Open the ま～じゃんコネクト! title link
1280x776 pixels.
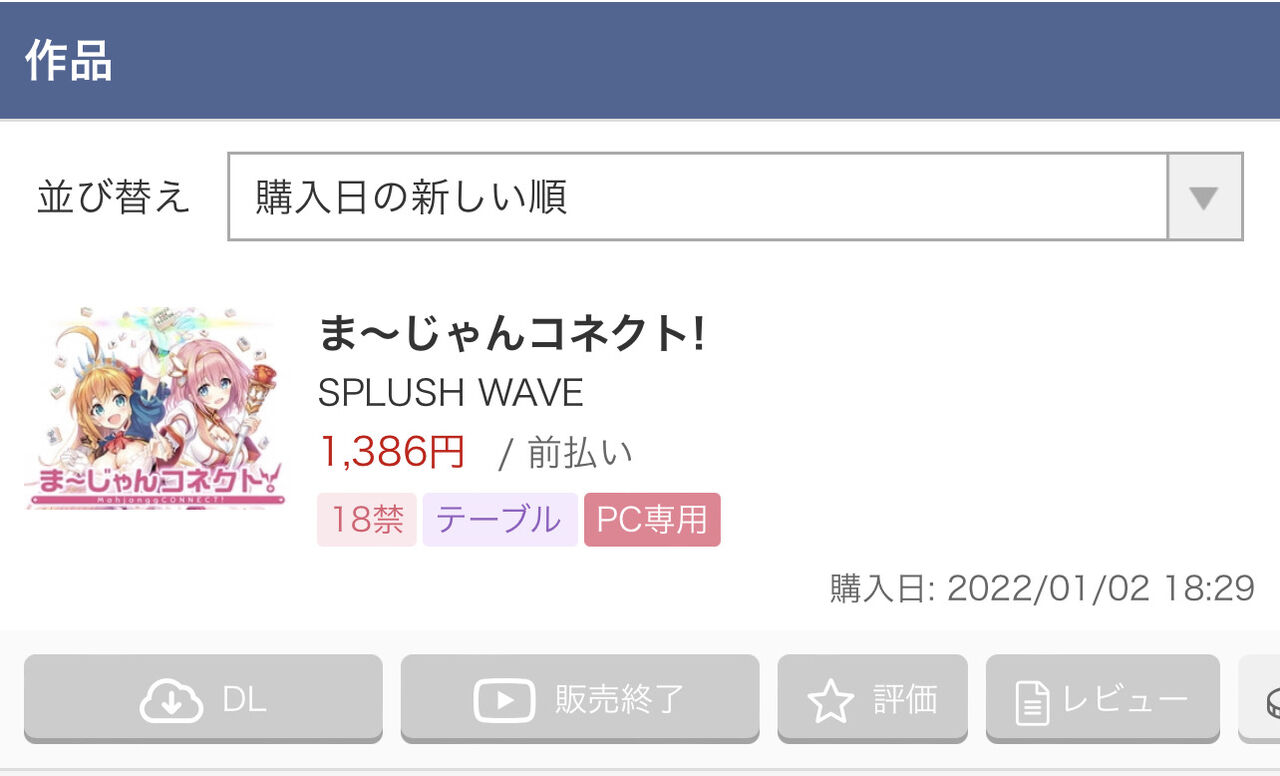coord(512,334)
